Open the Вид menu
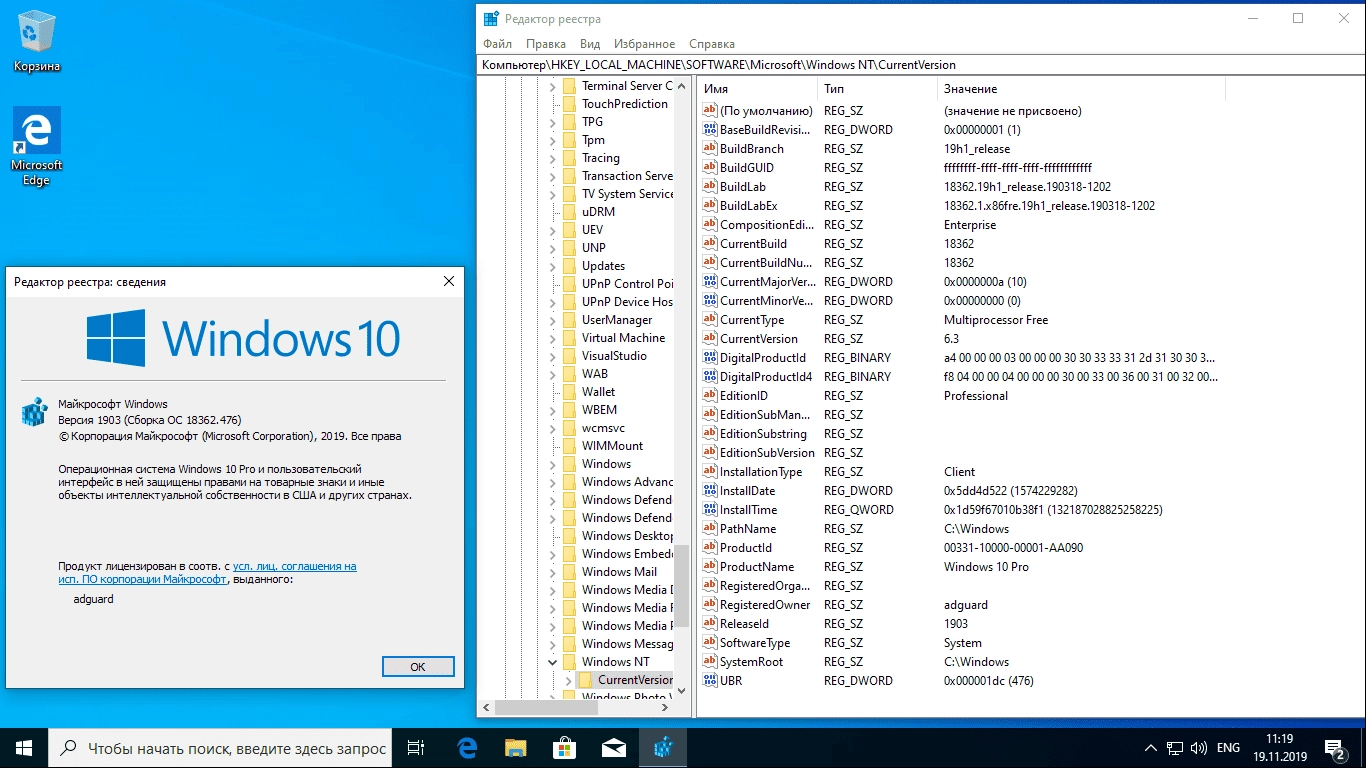Viewport: 1366px width, 768px height. (x=590, y=44)
